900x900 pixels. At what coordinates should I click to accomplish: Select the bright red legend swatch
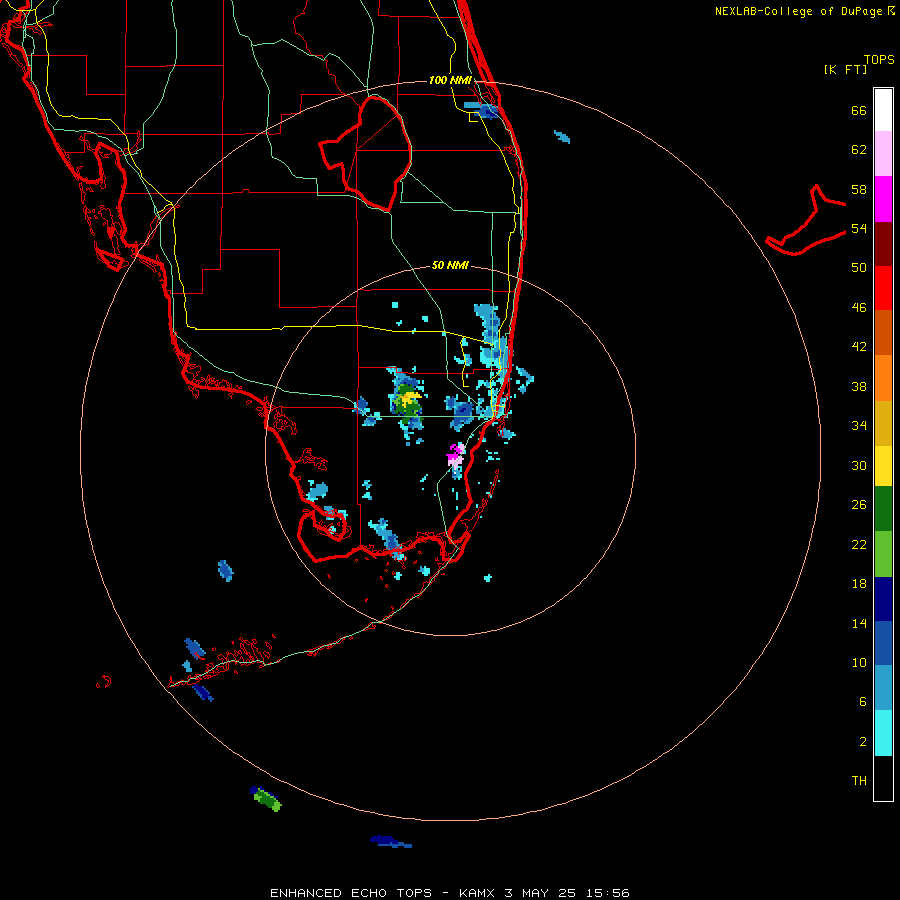(x=883, y=288)
